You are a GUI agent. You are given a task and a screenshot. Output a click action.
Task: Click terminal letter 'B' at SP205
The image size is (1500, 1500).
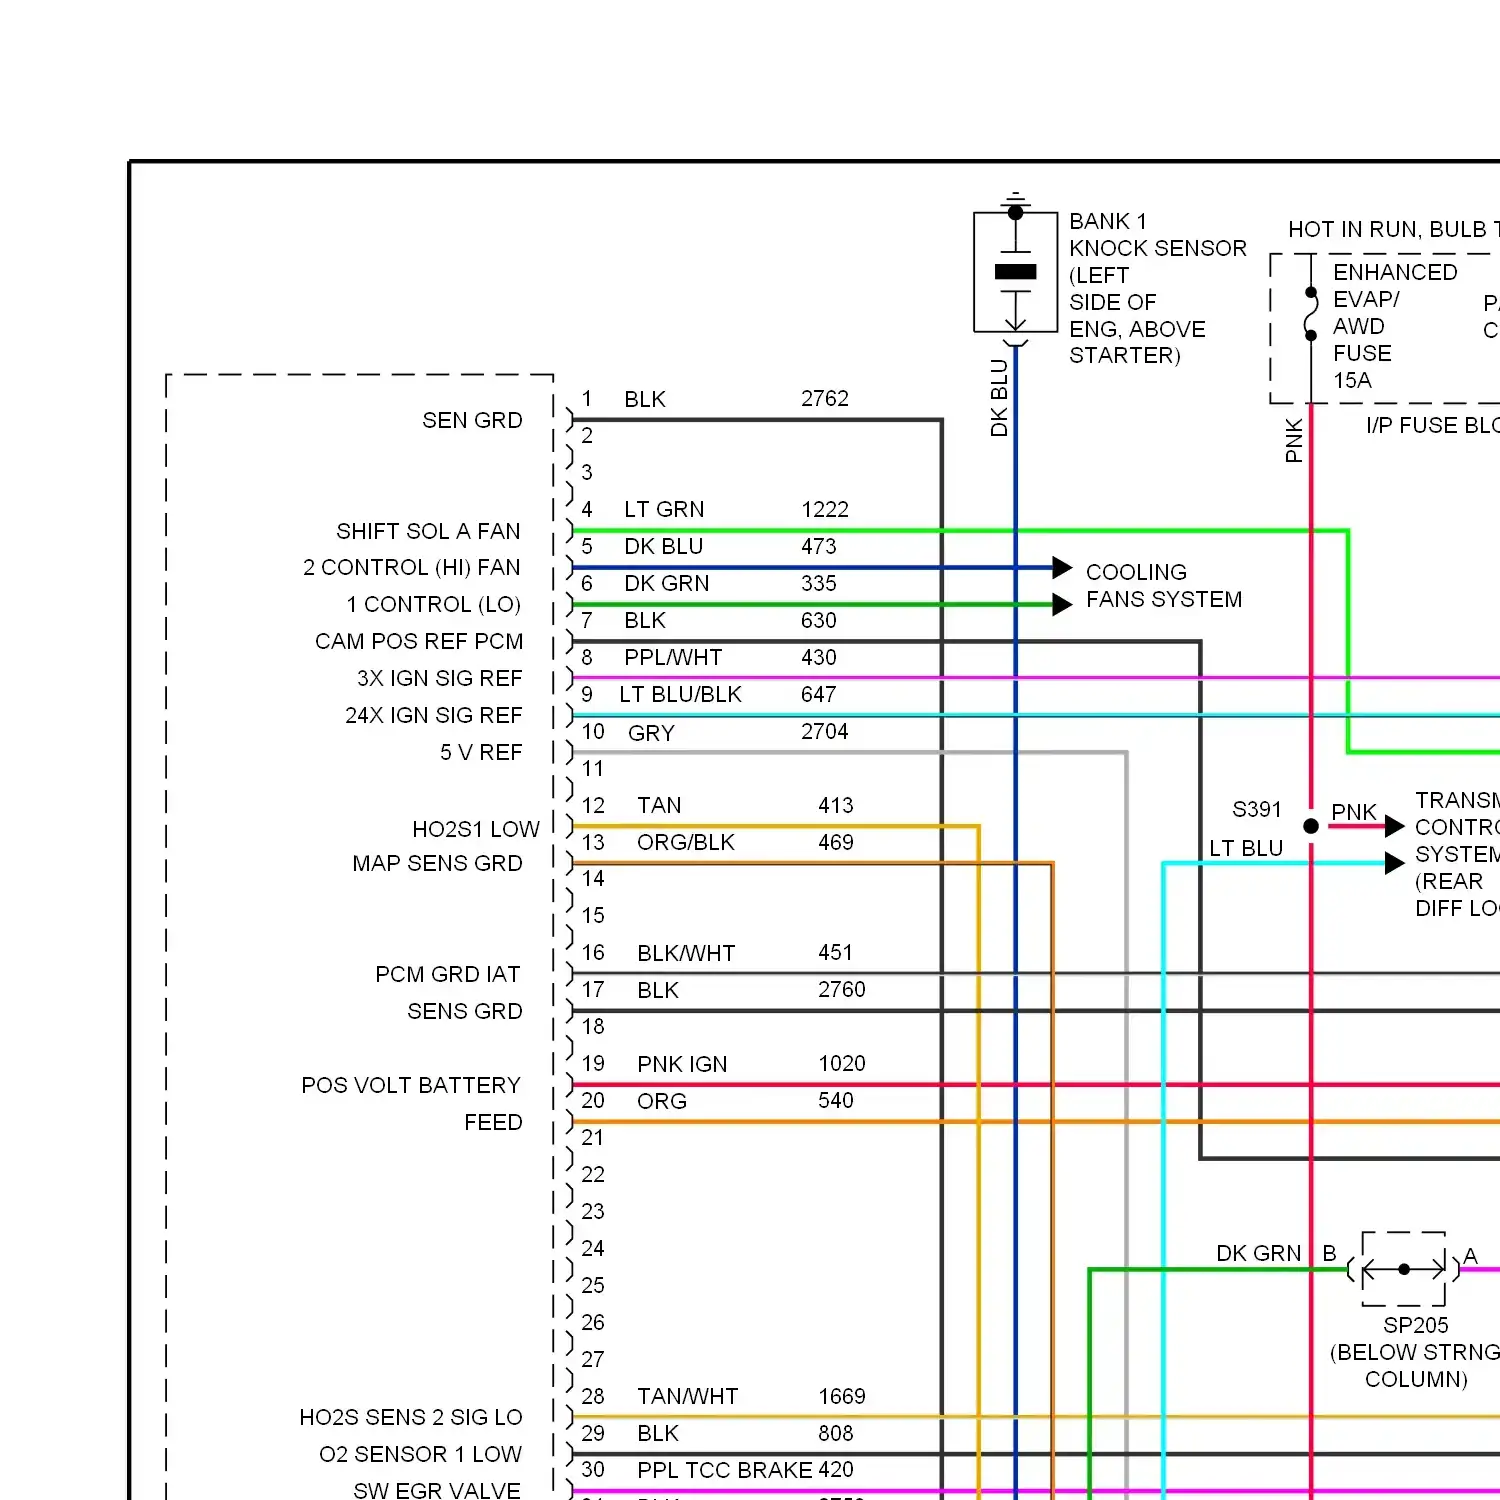1329,1253
